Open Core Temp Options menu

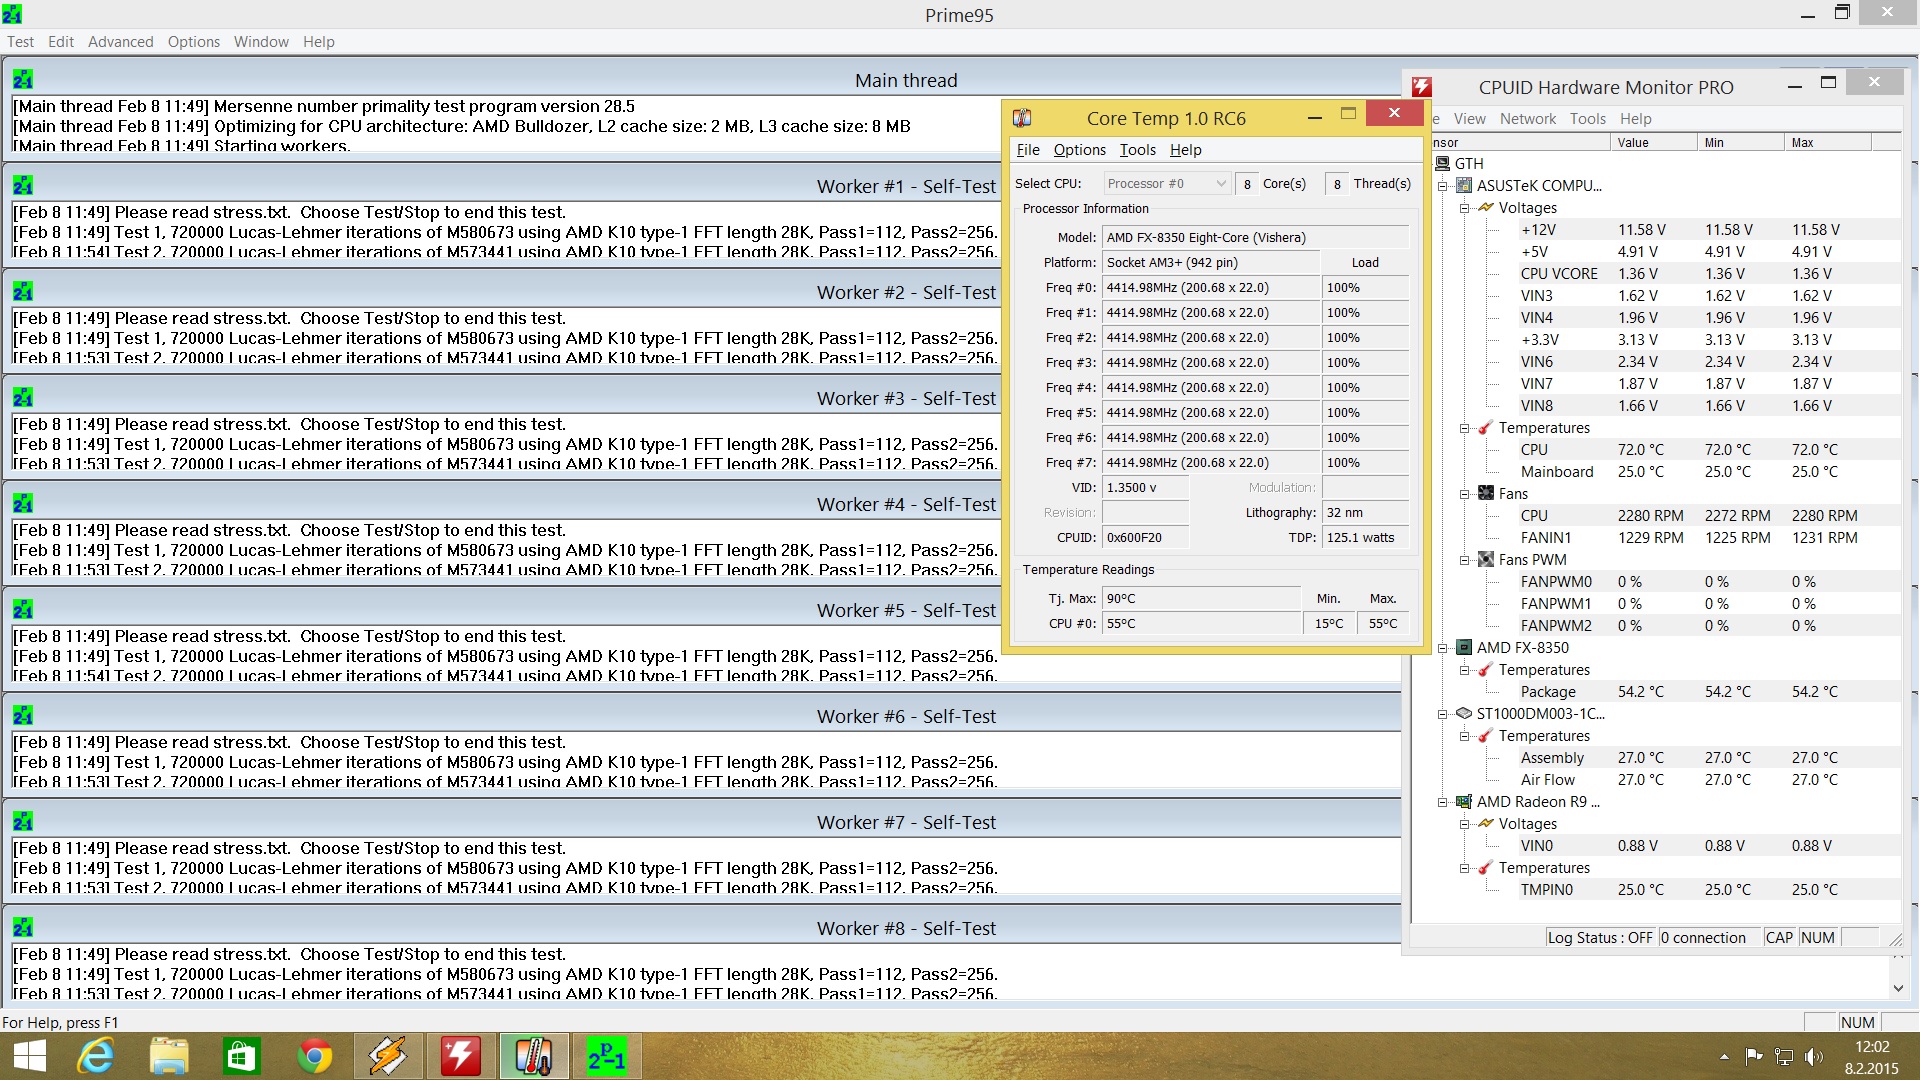(1080, 150)
